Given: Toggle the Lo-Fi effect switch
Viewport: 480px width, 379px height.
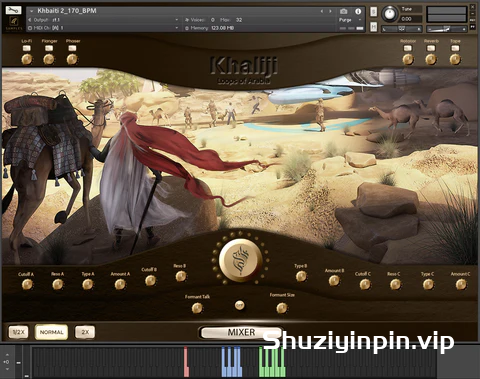Looking at the screenshot, I should (x=26, y=48).
